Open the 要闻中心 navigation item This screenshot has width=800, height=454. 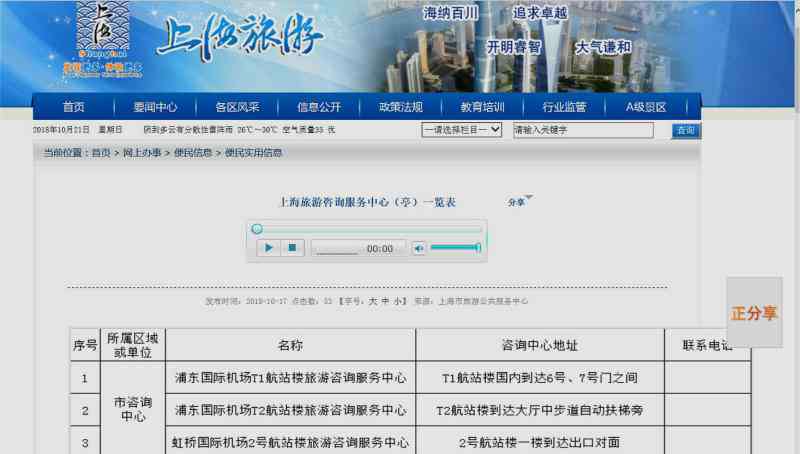[x=155, y=107]
